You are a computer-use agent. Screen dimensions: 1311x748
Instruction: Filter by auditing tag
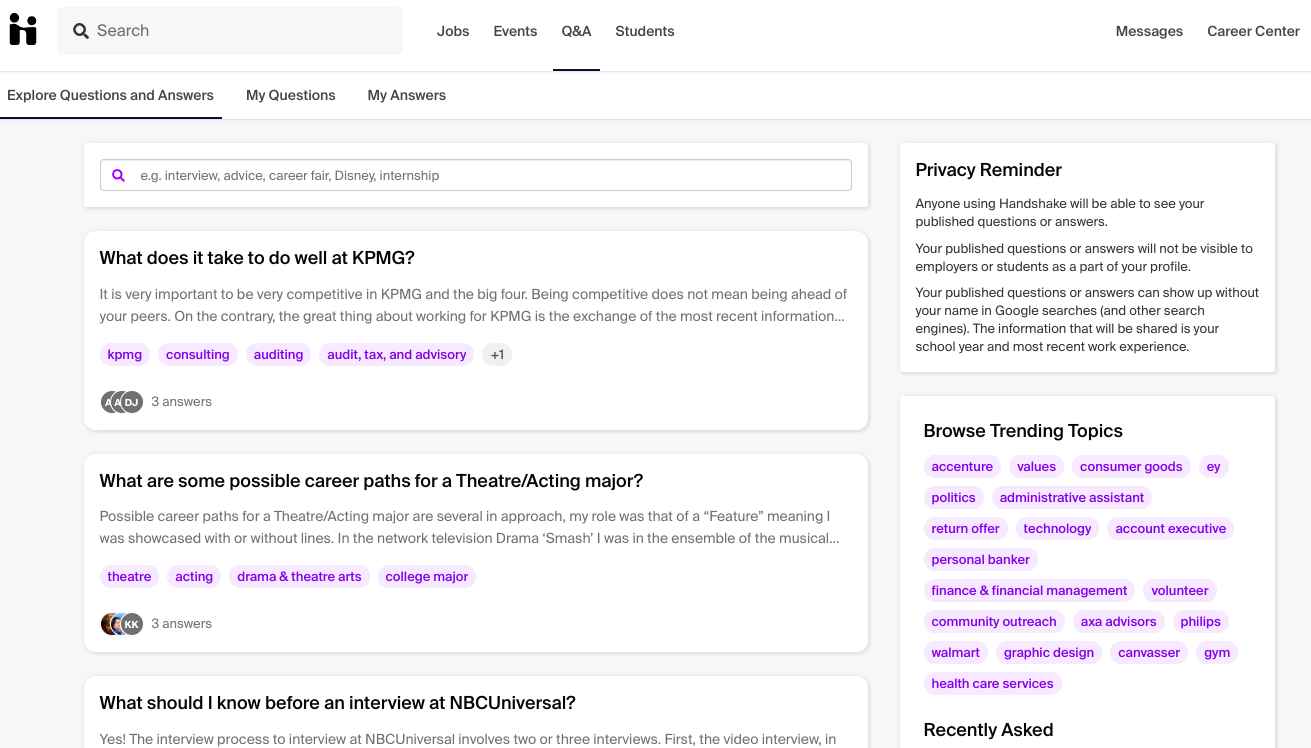[x=278, y=354]
